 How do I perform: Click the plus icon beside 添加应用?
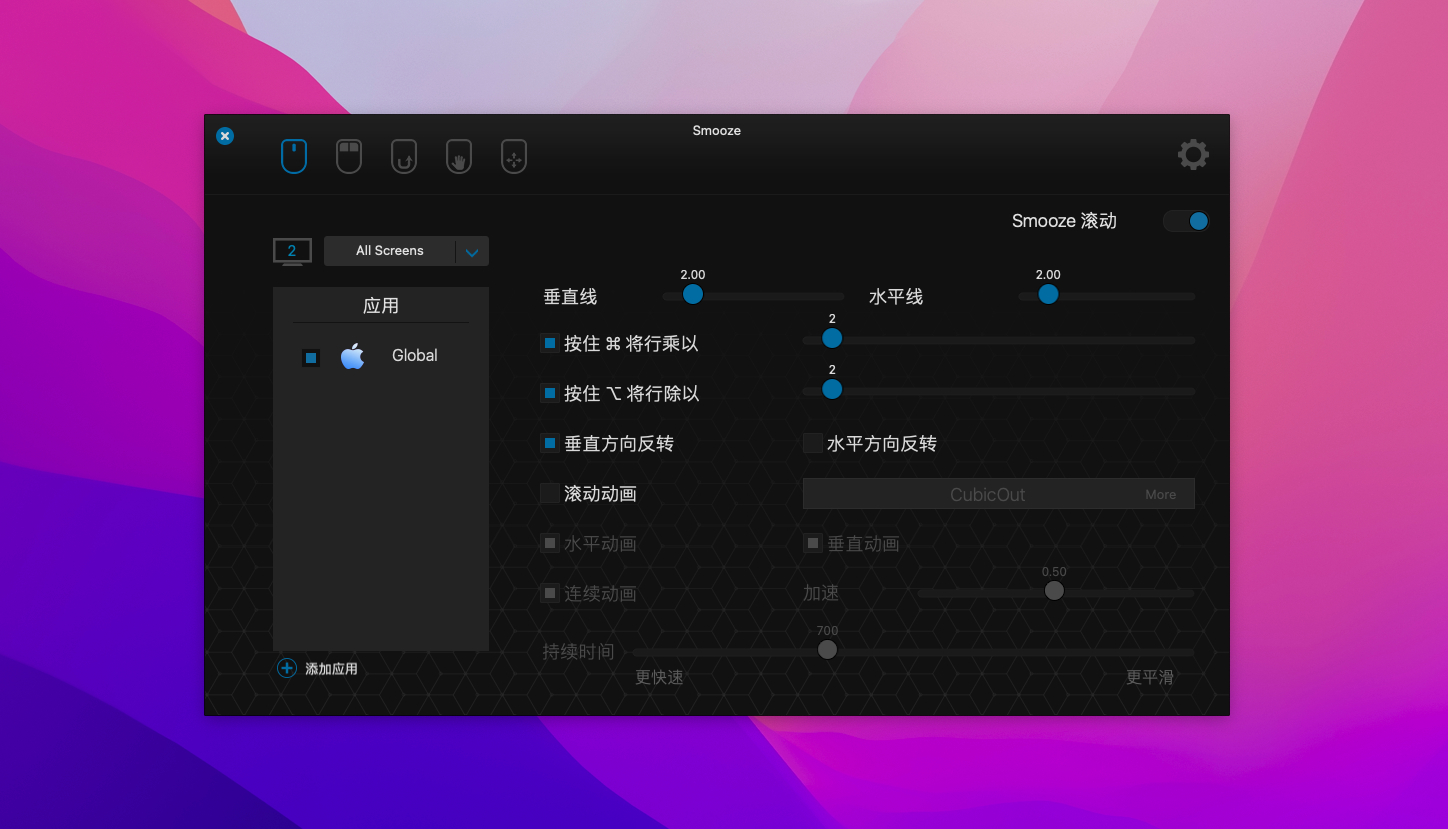287,668
